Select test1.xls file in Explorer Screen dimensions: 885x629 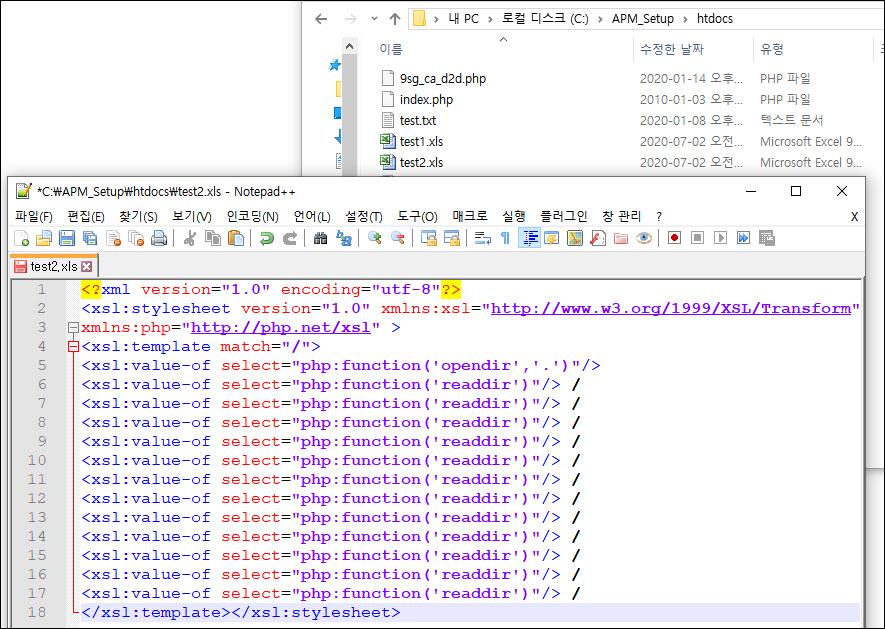[x=421, y=141]
